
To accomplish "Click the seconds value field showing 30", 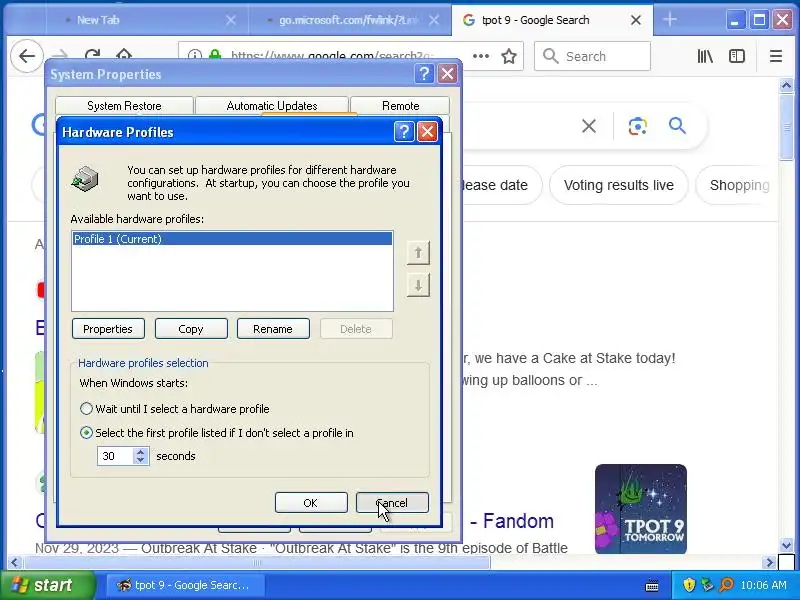I will coord(115,456).
